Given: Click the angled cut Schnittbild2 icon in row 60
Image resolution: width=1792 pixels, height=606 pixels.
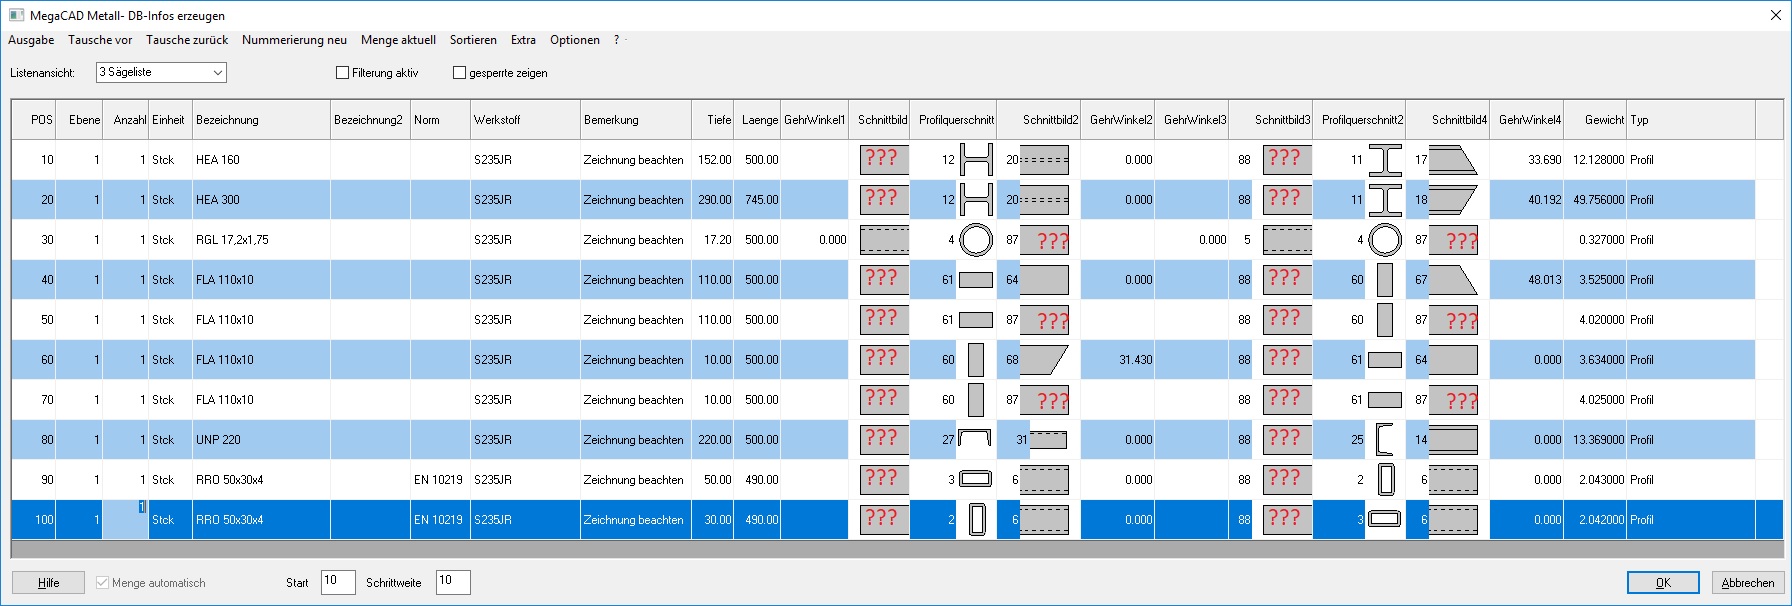Looking at the screenshot, I should coord(1044,360).
